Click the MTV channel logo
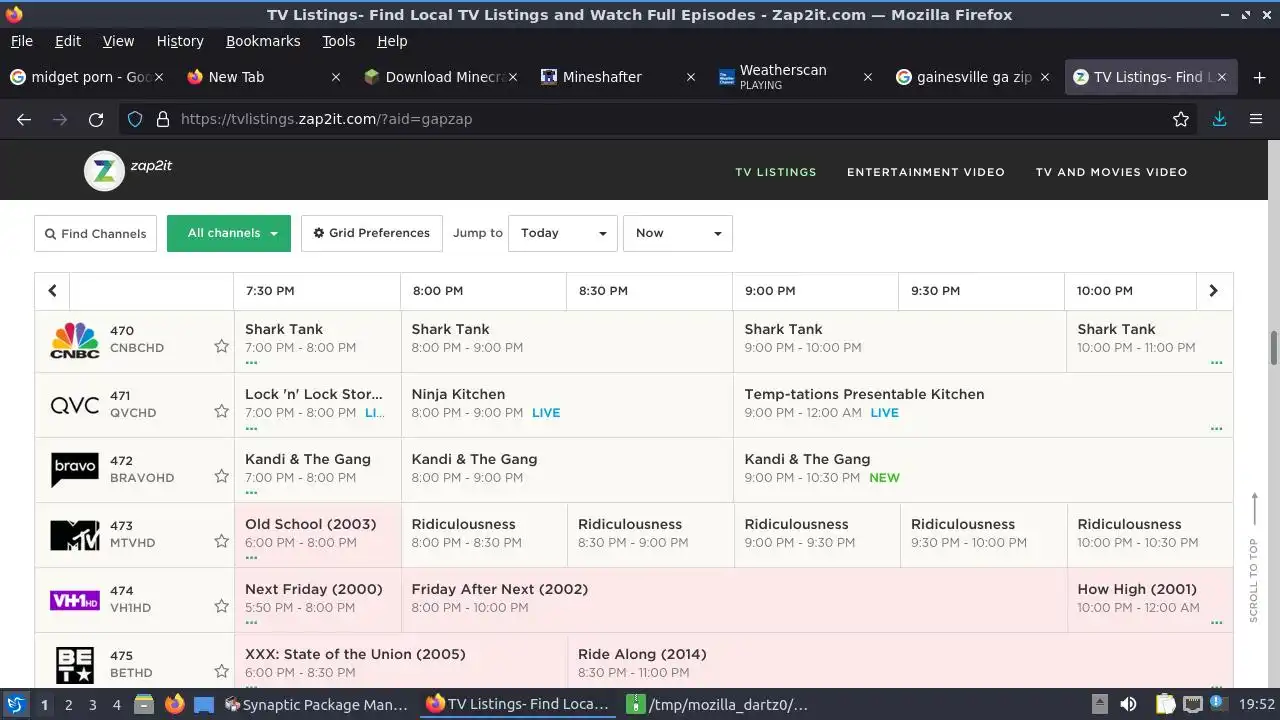 pos(75,535)
